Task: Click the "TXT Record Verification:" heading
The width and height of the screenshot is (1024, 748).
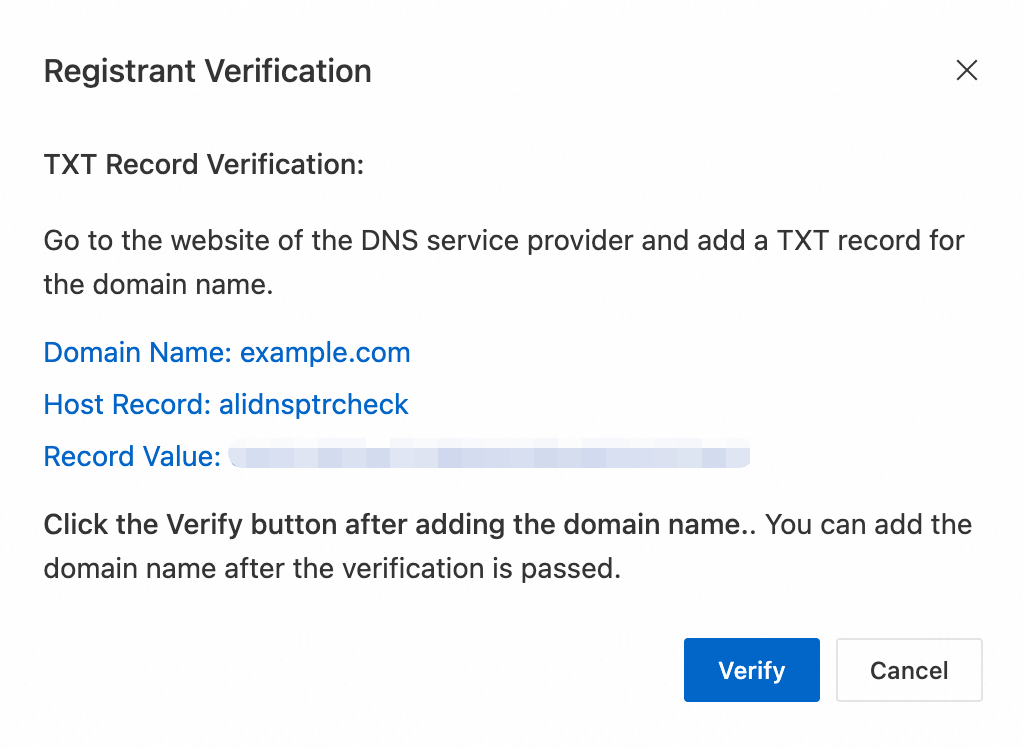Action: [204, 164]
